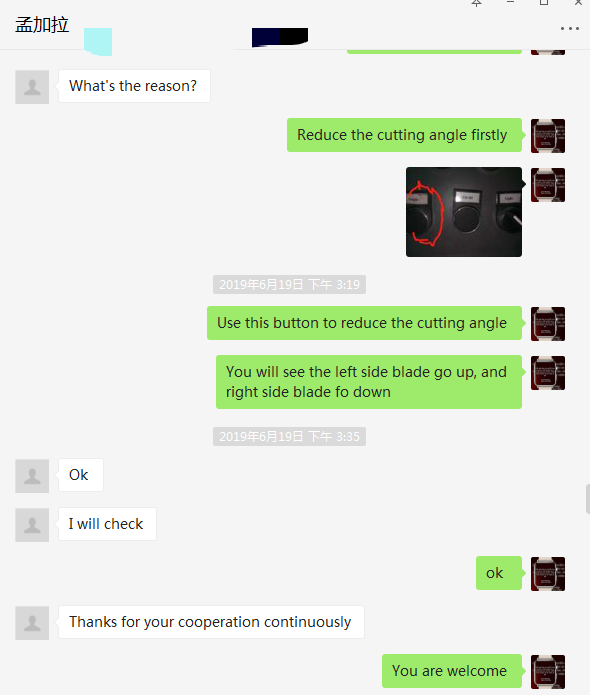Click sender avatar next to "Reduce the cutting angle firstly"

[x=548, y=136]
